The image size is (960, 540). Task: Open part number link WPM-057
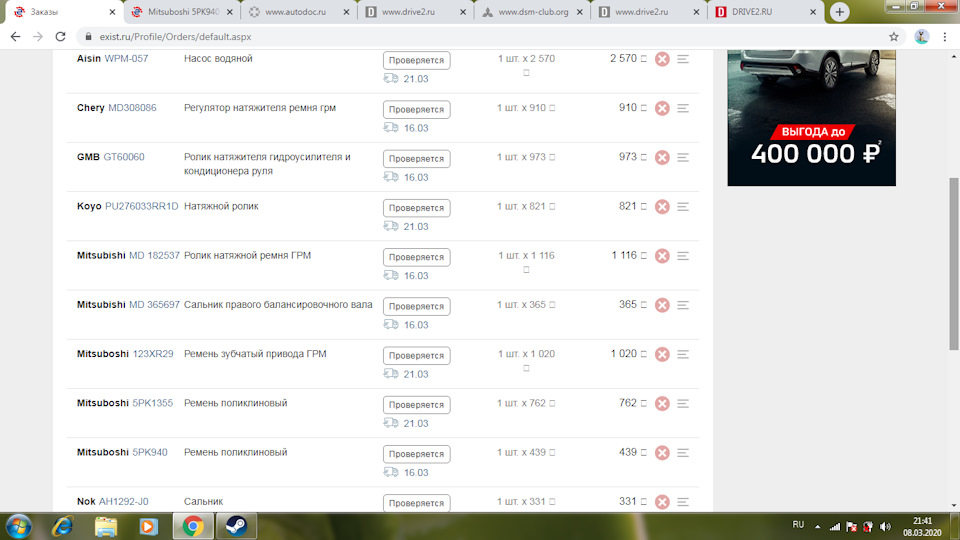pos(126,59)
